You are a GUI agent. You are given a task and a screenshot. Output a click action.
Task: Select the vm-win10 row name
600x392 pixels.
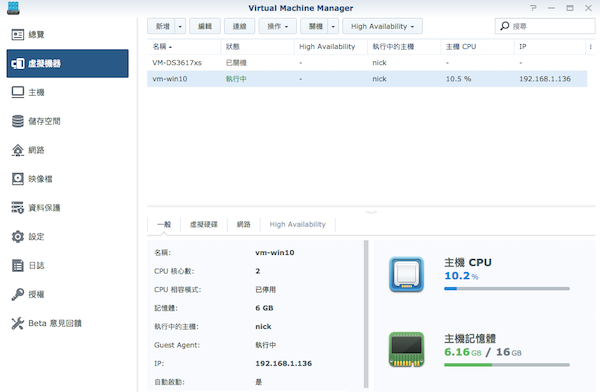pyautogui.click(x=170, y=79)
